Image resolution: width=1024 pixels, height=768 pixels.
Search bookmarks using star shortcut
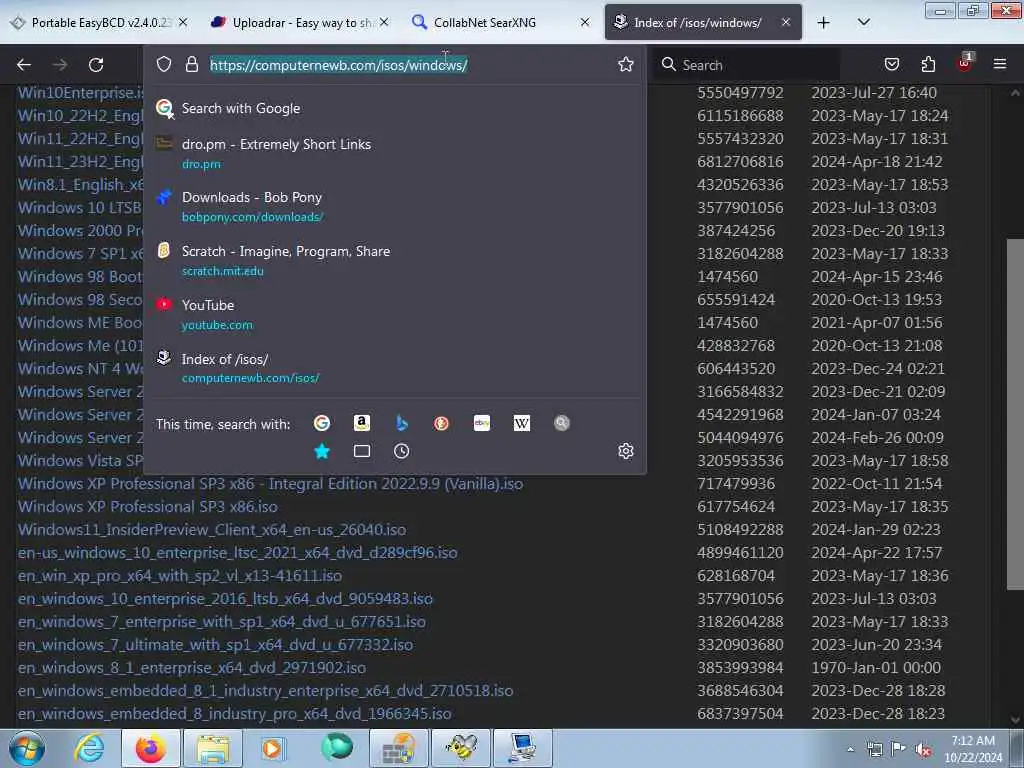tap(322, 451)
